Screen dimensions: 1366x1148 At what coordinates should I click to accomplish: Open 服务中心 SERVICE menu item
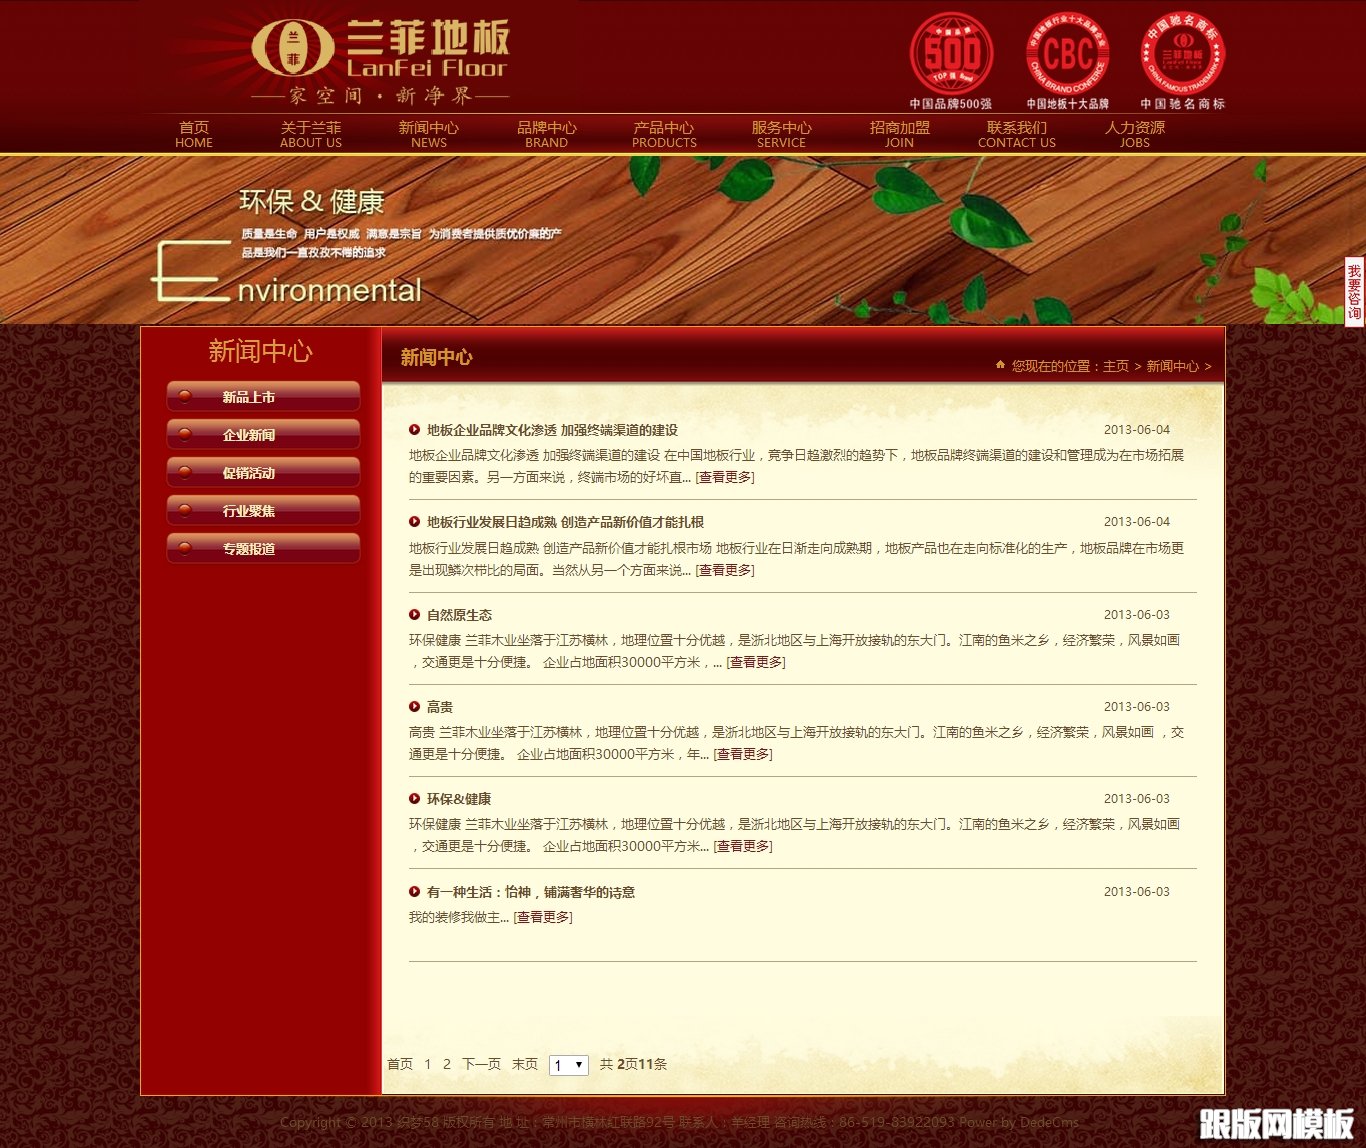781,134
